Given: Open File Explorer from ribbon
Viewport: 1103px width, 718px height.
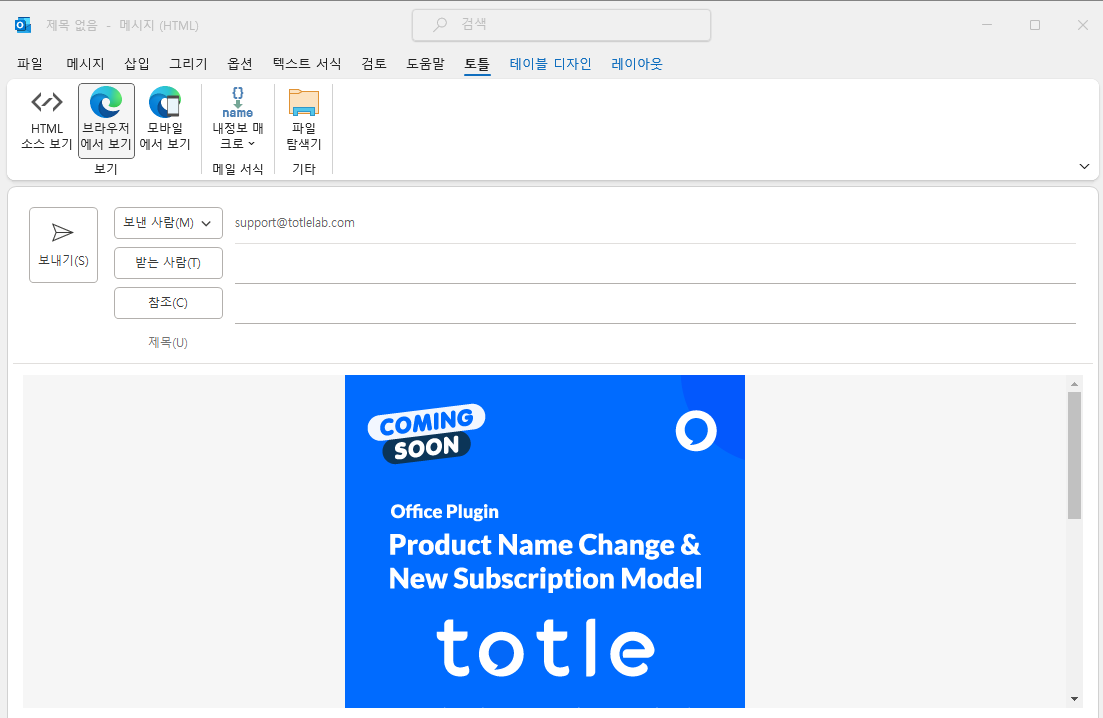Looking at the screenshot, I should click(x=304, y=120).
